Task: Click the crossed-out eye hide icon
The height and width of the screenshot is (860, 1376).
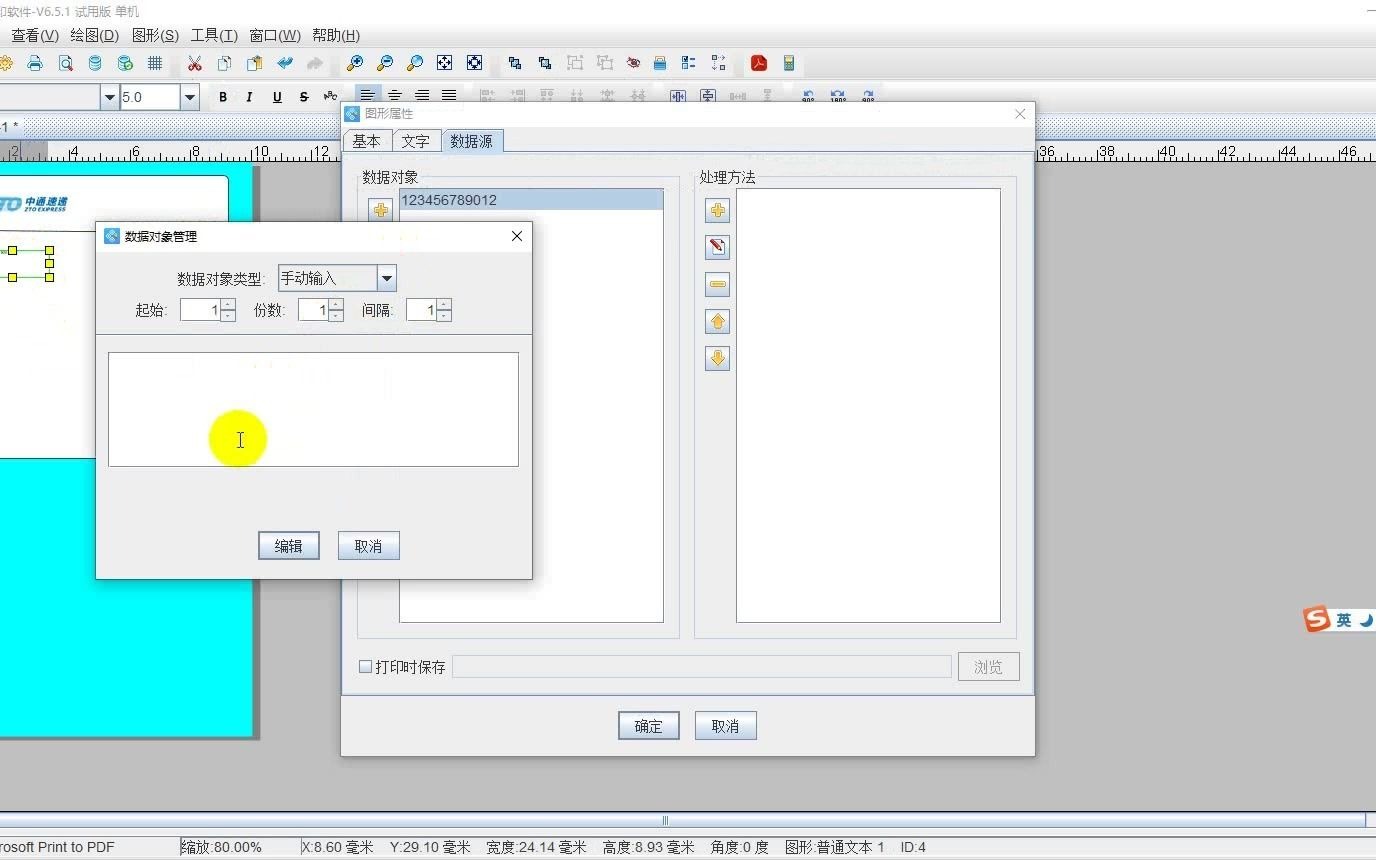Action: click(633, 63)
